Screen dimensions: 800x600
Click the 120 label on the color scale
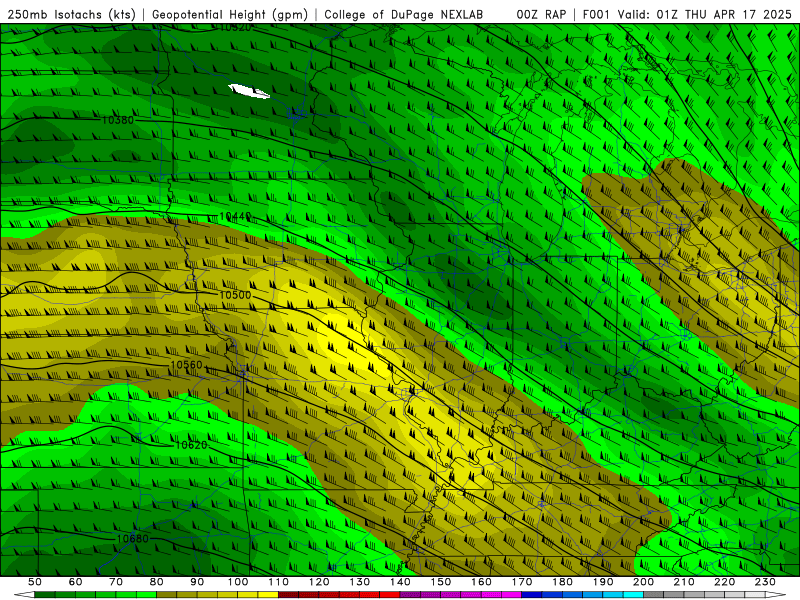[x=319, y=582]
